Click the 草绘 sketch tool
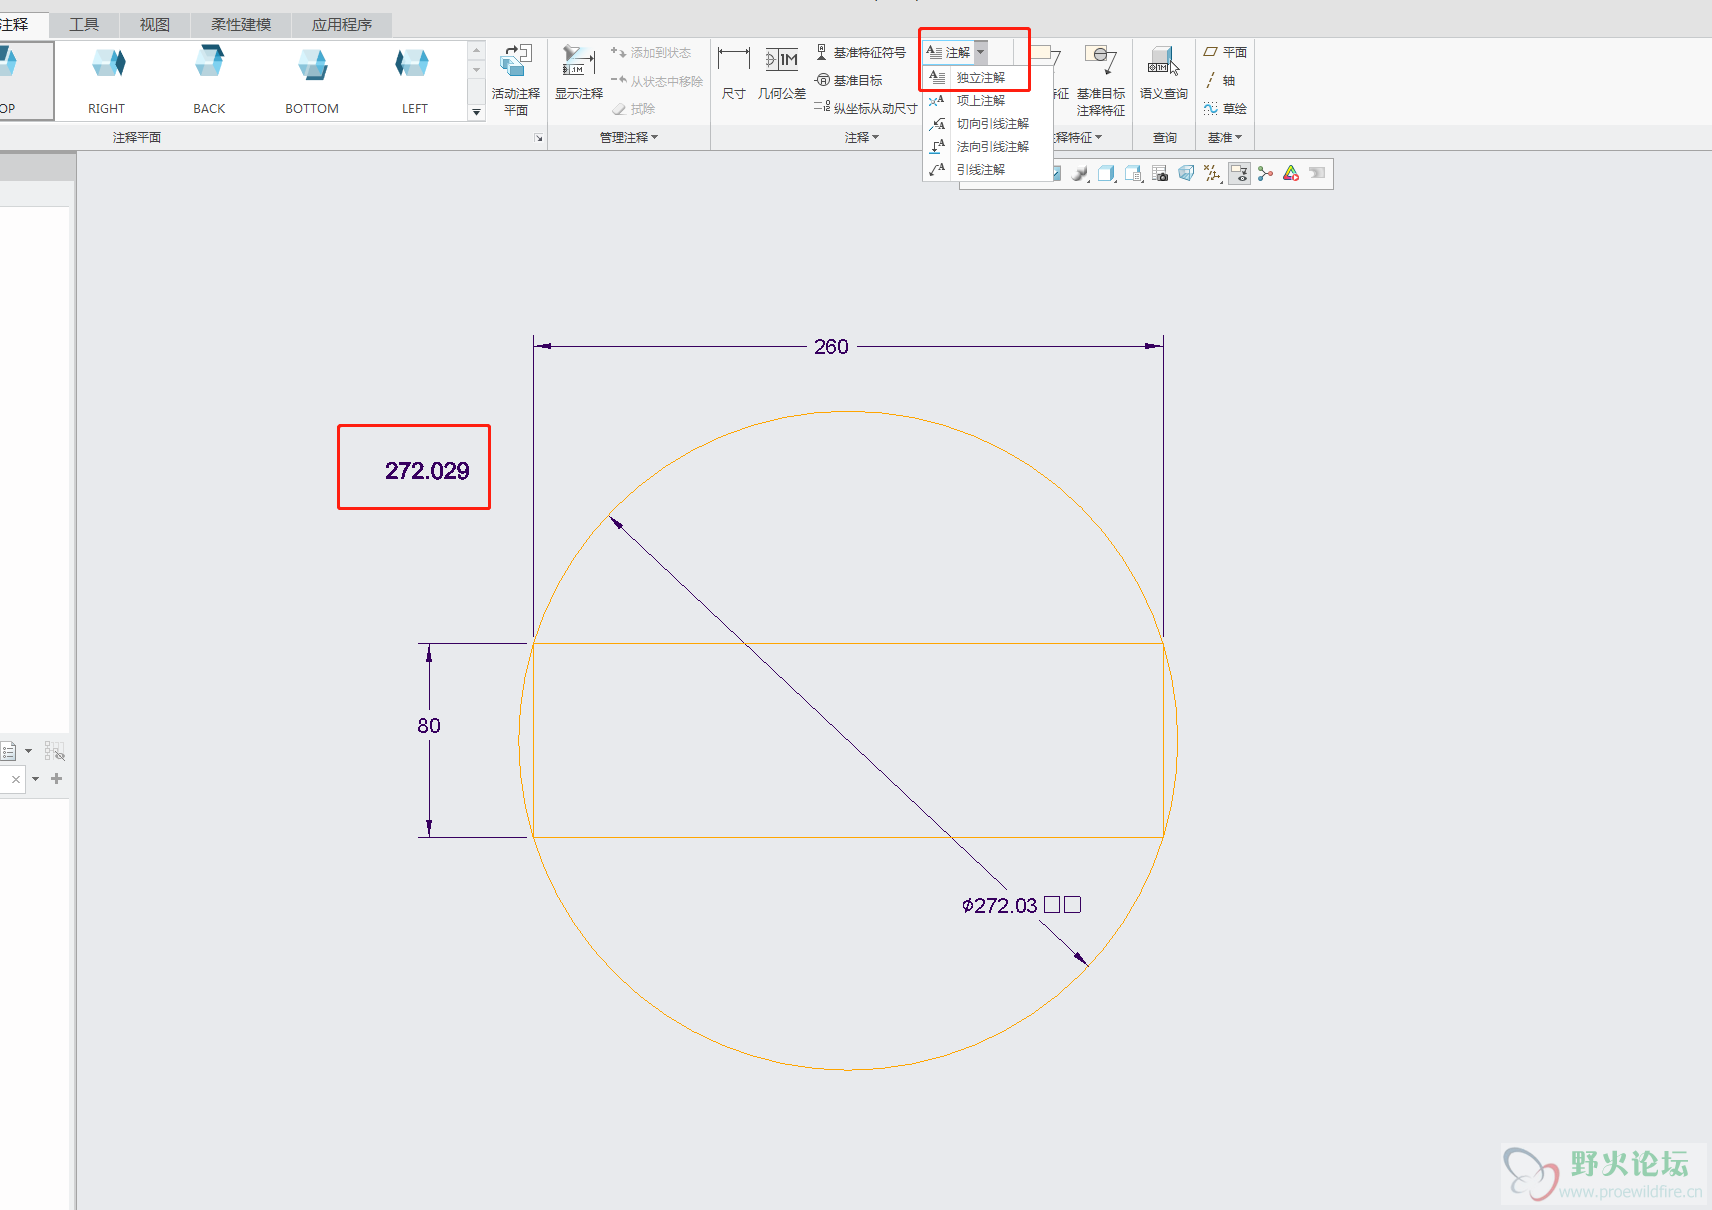This screenshot has width=1712, height=1210. pyautogui.click(x=1225, y=108)
